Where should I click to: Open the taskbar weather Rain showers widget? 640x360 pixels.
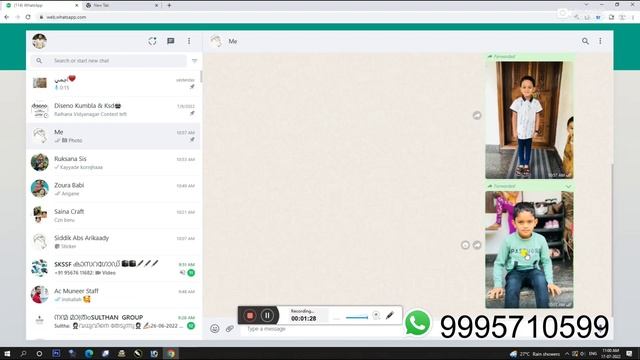535,354
